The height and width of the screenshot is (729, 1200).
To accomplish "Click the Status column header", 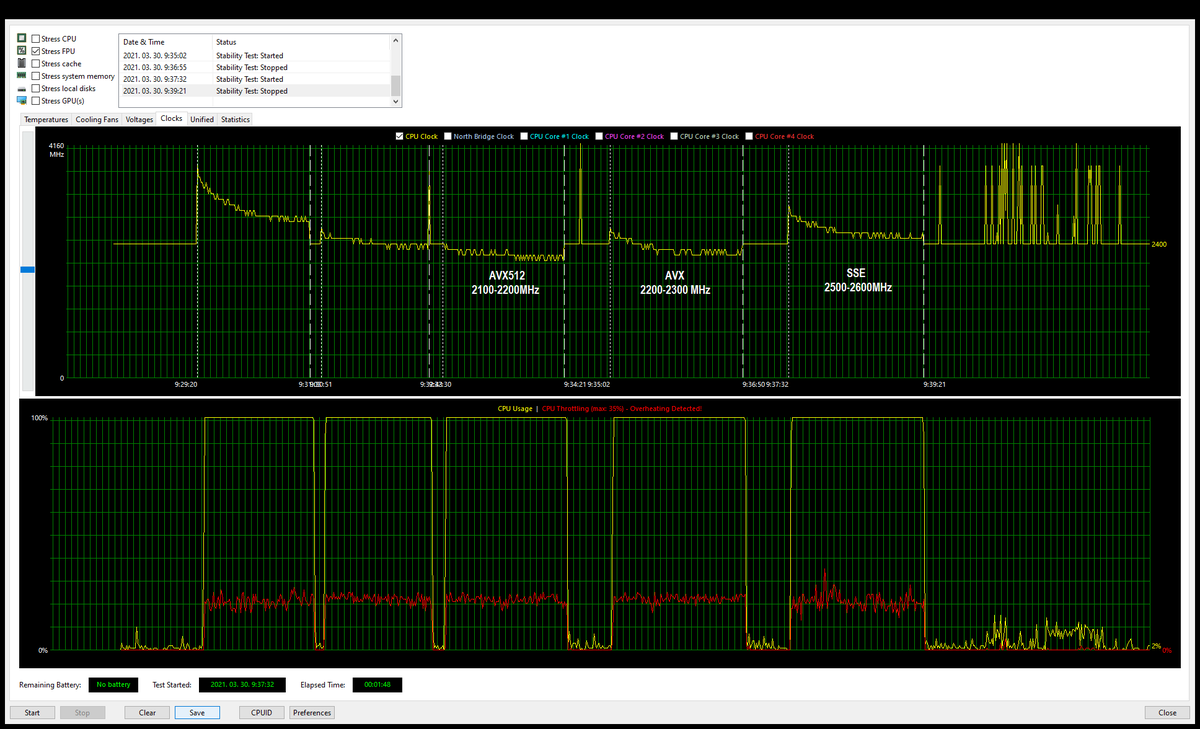I will click(301, 42).
